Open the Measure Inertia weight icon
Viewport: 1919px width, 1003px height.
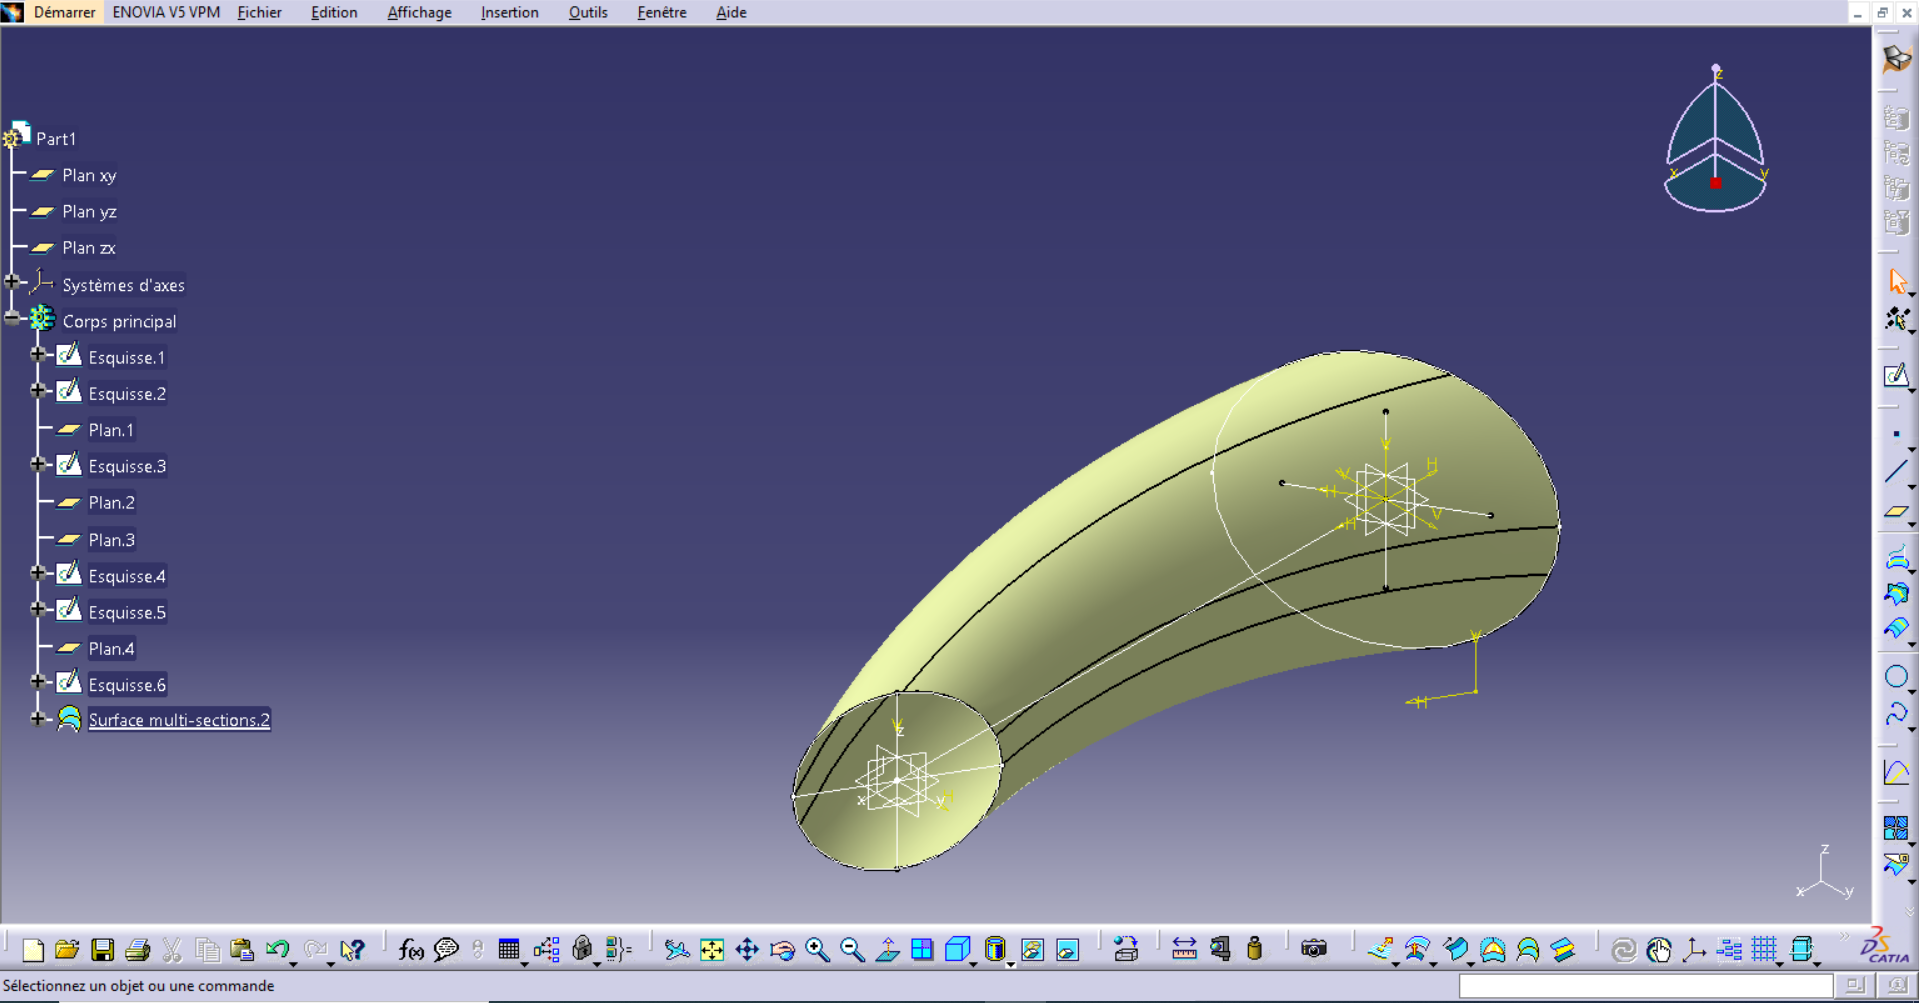point(1254,949)
